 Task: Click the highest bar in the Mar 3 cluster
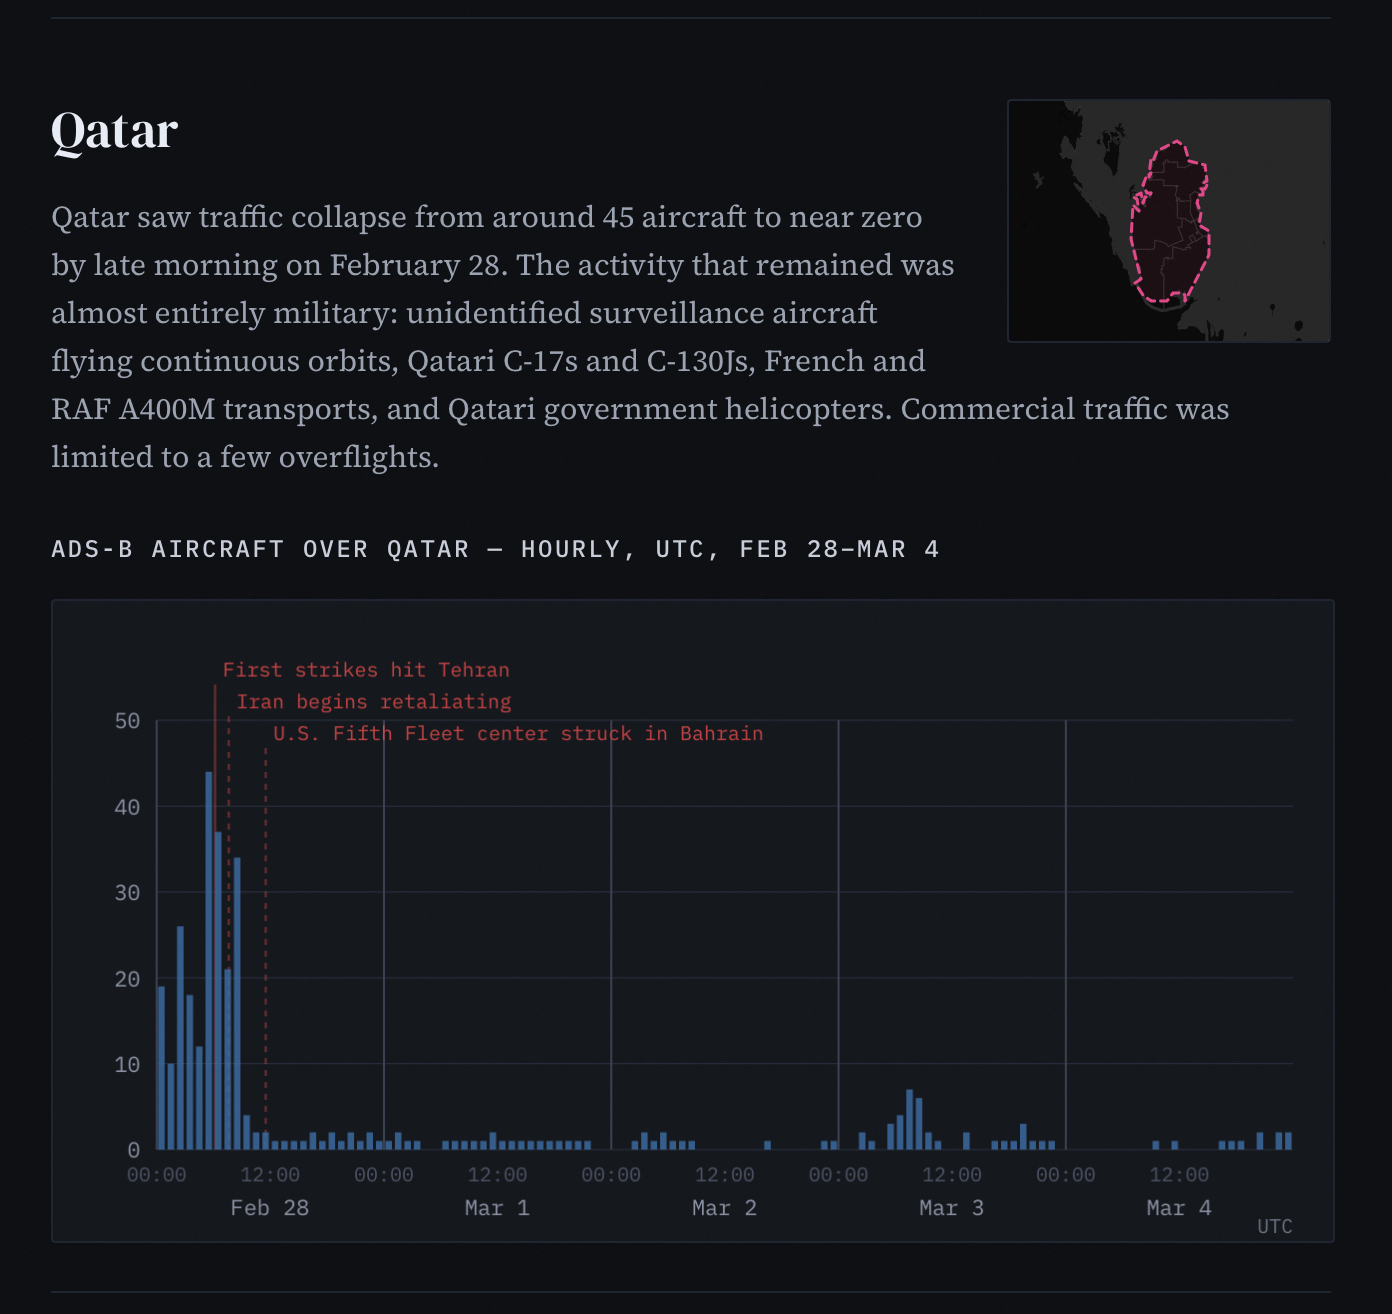tap(909, 1119)
